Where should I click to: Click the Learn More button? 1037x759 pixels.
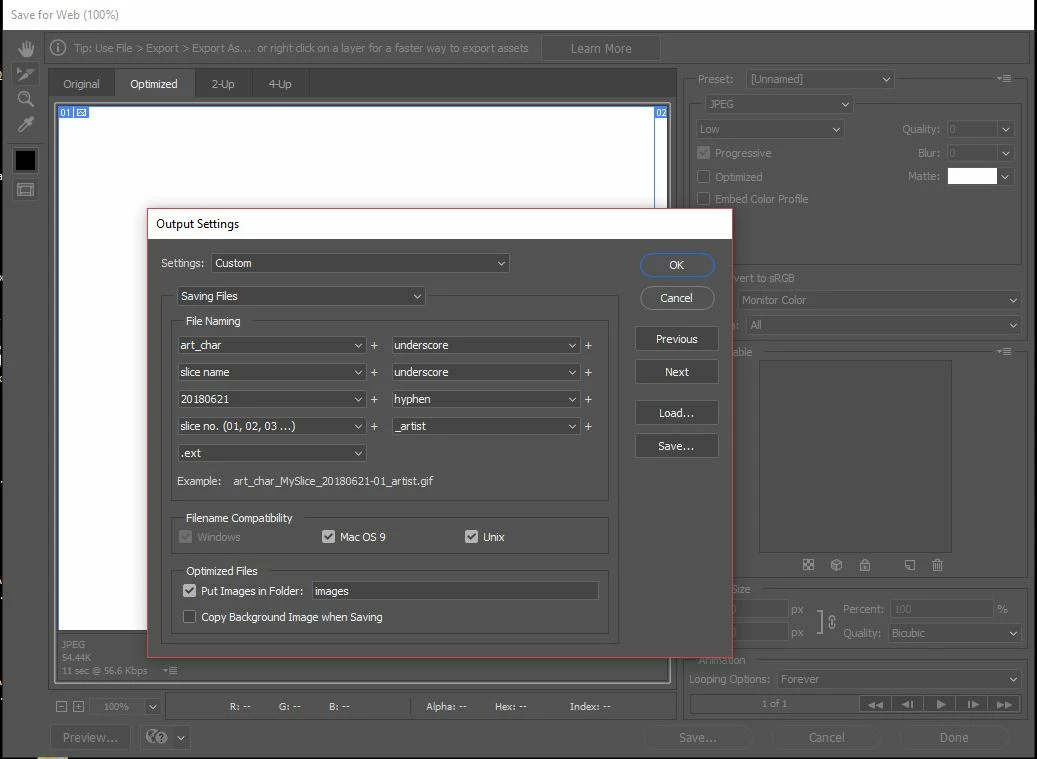pos(601,48)
